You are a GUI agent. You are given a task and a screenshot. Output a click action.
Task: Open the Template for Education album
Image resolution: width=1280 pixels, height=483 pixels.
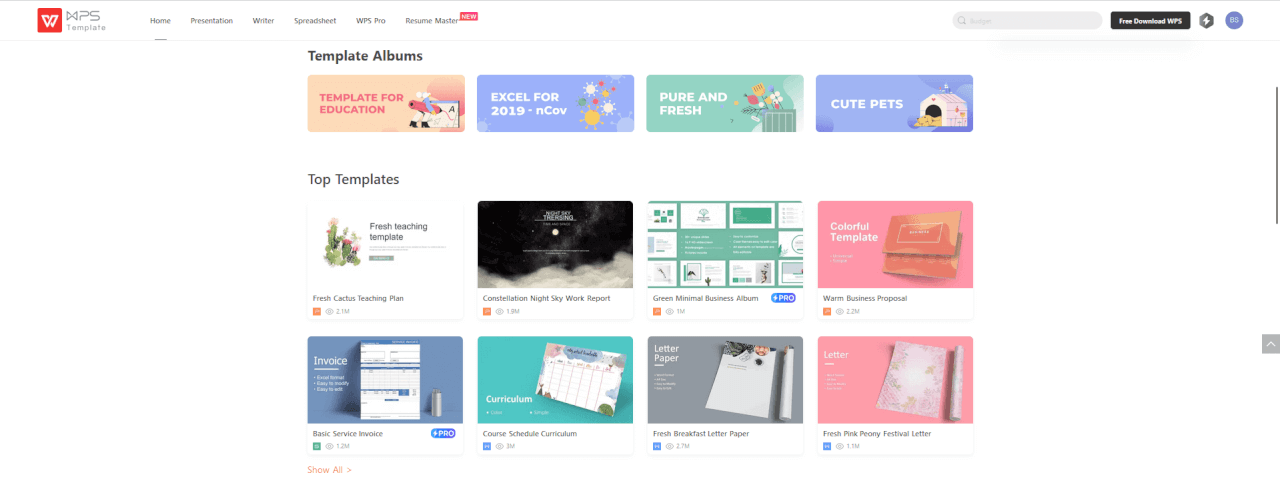click(x=386, y=103)
